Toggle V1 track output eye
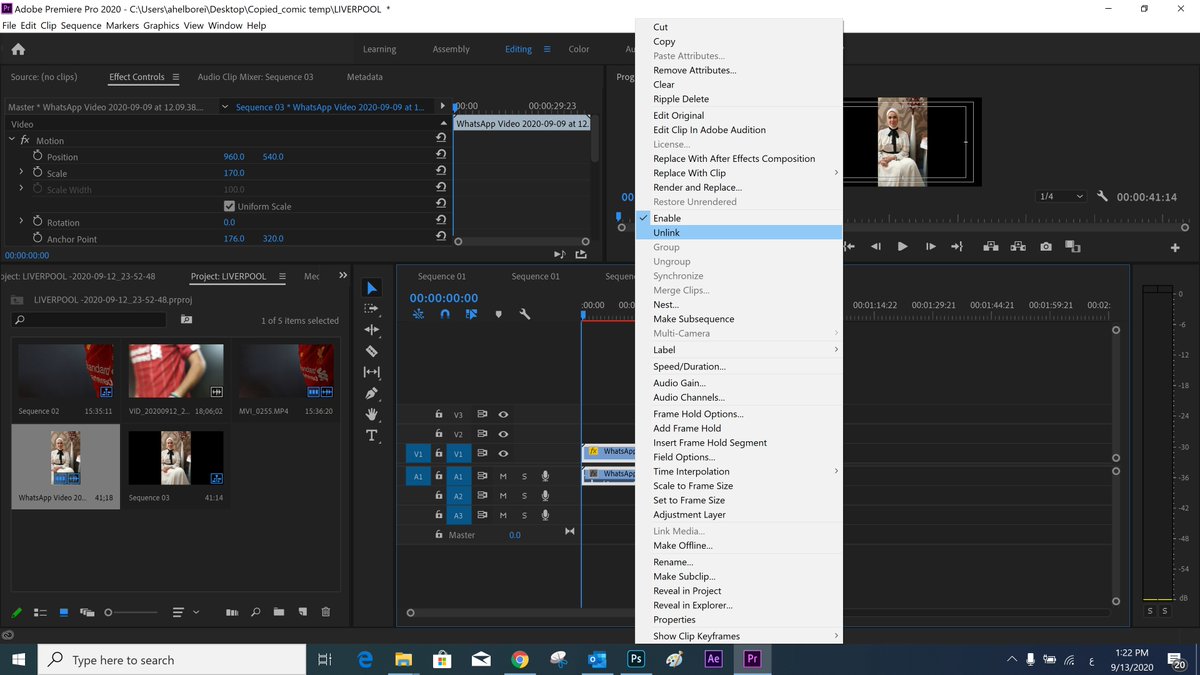Viewport: 1200px width, 675px height. (503, 453)
